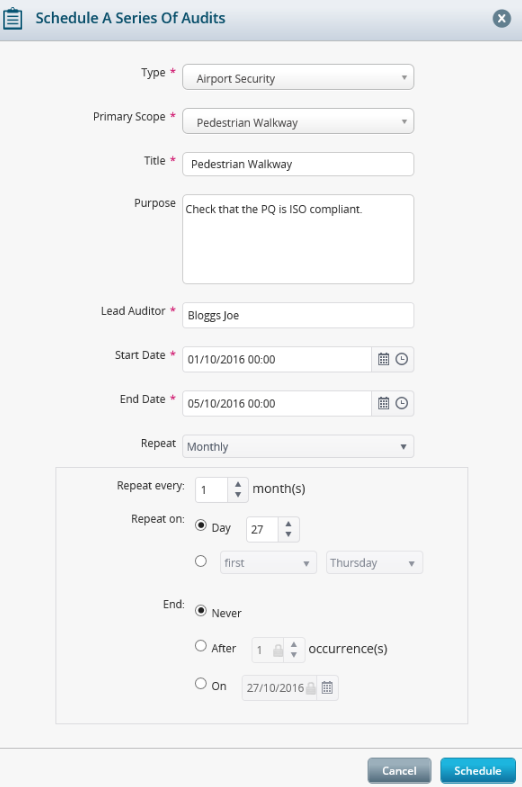Click into the Lead Auditor field

(298, 315)
